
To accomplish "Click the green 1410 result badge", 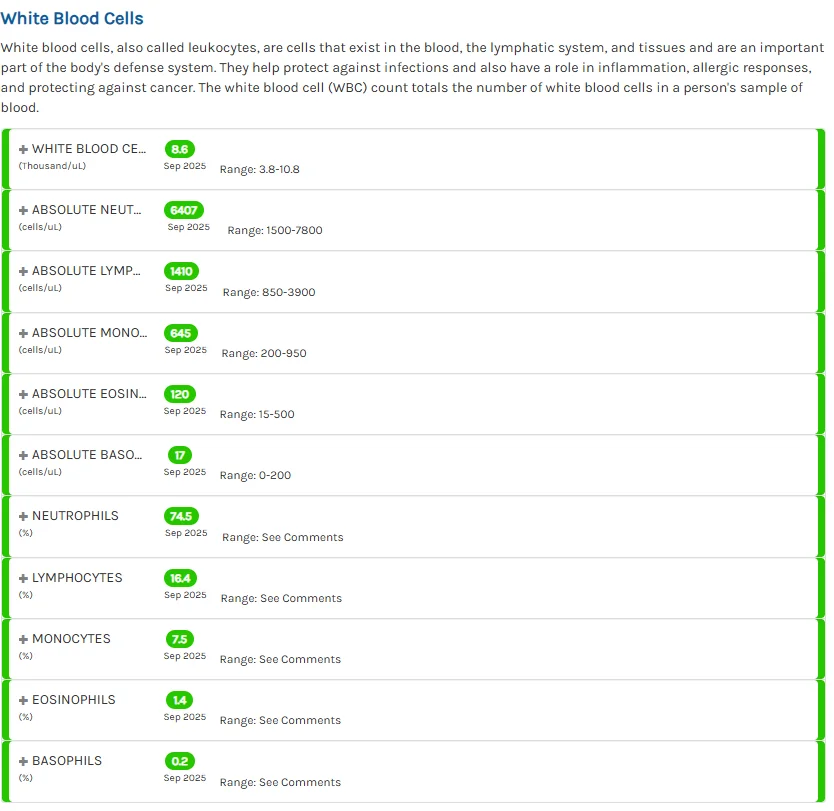I will tap(181, 271).
